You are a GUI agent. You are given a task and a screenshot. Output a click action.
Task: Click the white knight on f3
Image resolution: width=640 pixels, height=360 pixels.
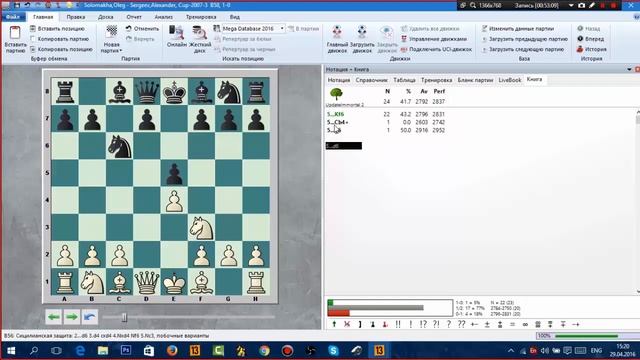click(x=201, y=227)
